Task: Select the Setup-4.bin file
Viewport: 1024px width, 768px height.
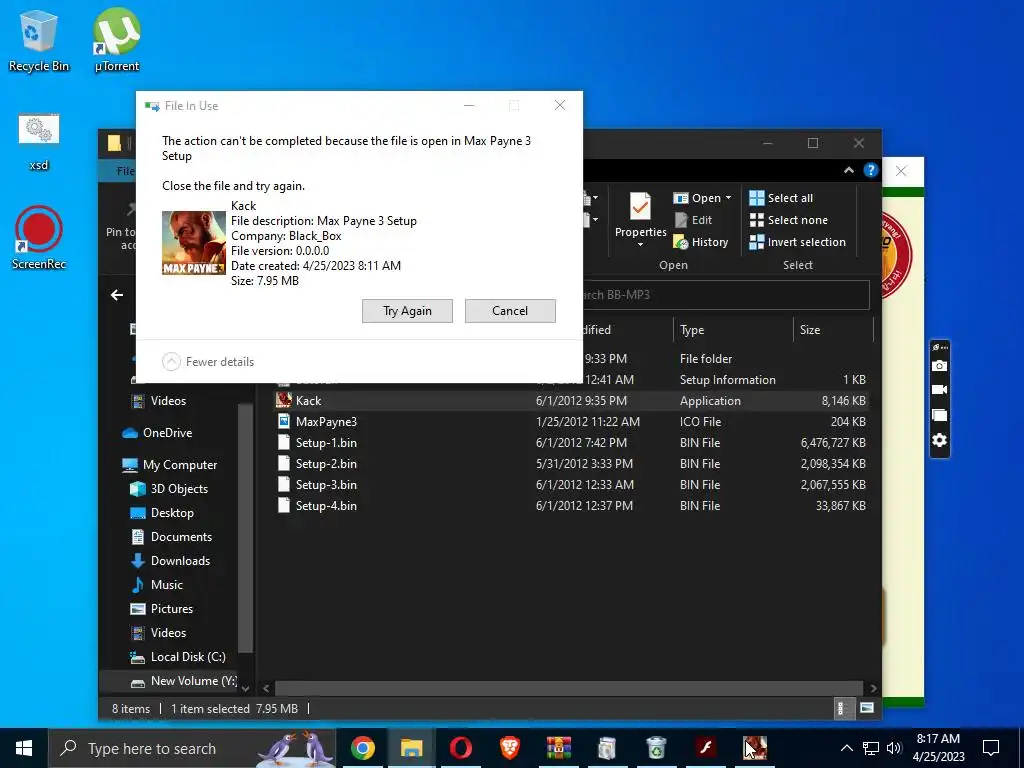Action: (571, 505)
